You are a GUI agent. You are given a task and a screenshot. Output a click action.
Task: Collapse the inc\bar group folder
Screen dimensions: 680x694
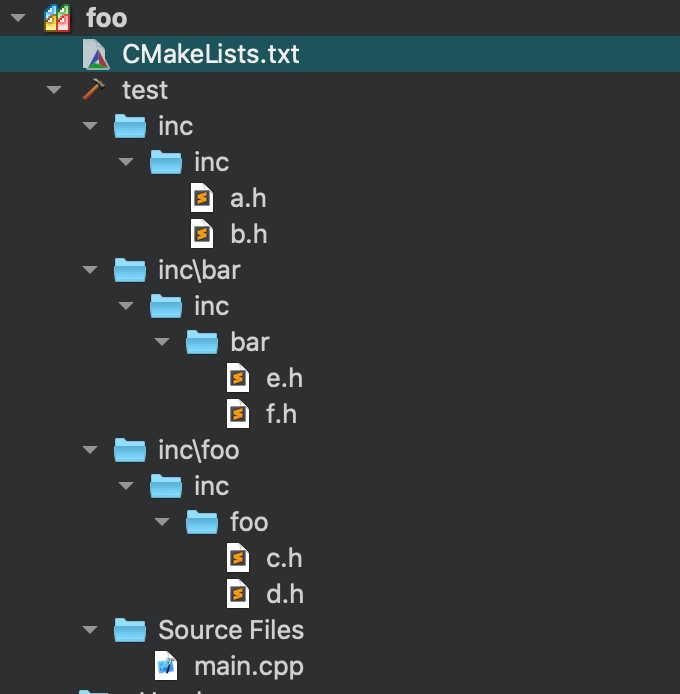[x=90, y=270]
